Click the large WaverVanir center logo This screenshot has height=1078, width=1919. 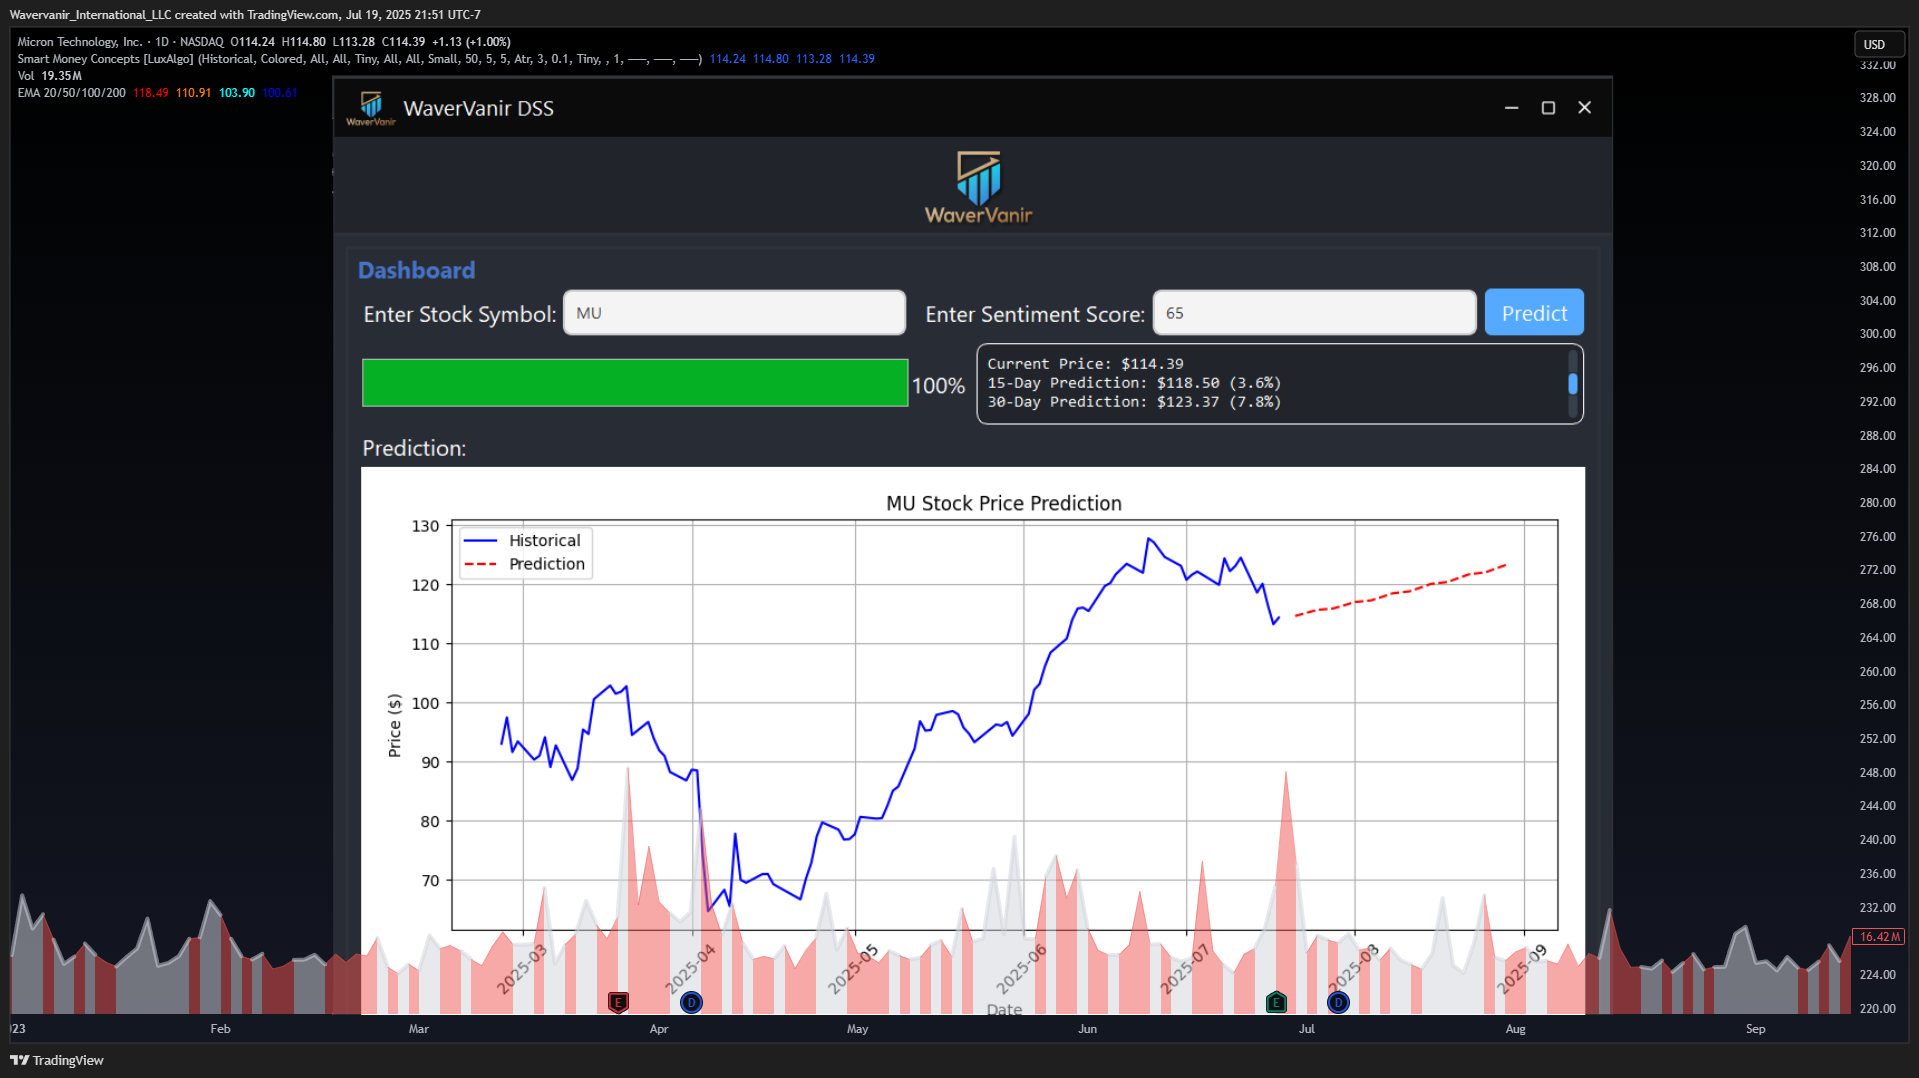click(x=978, y=188)
